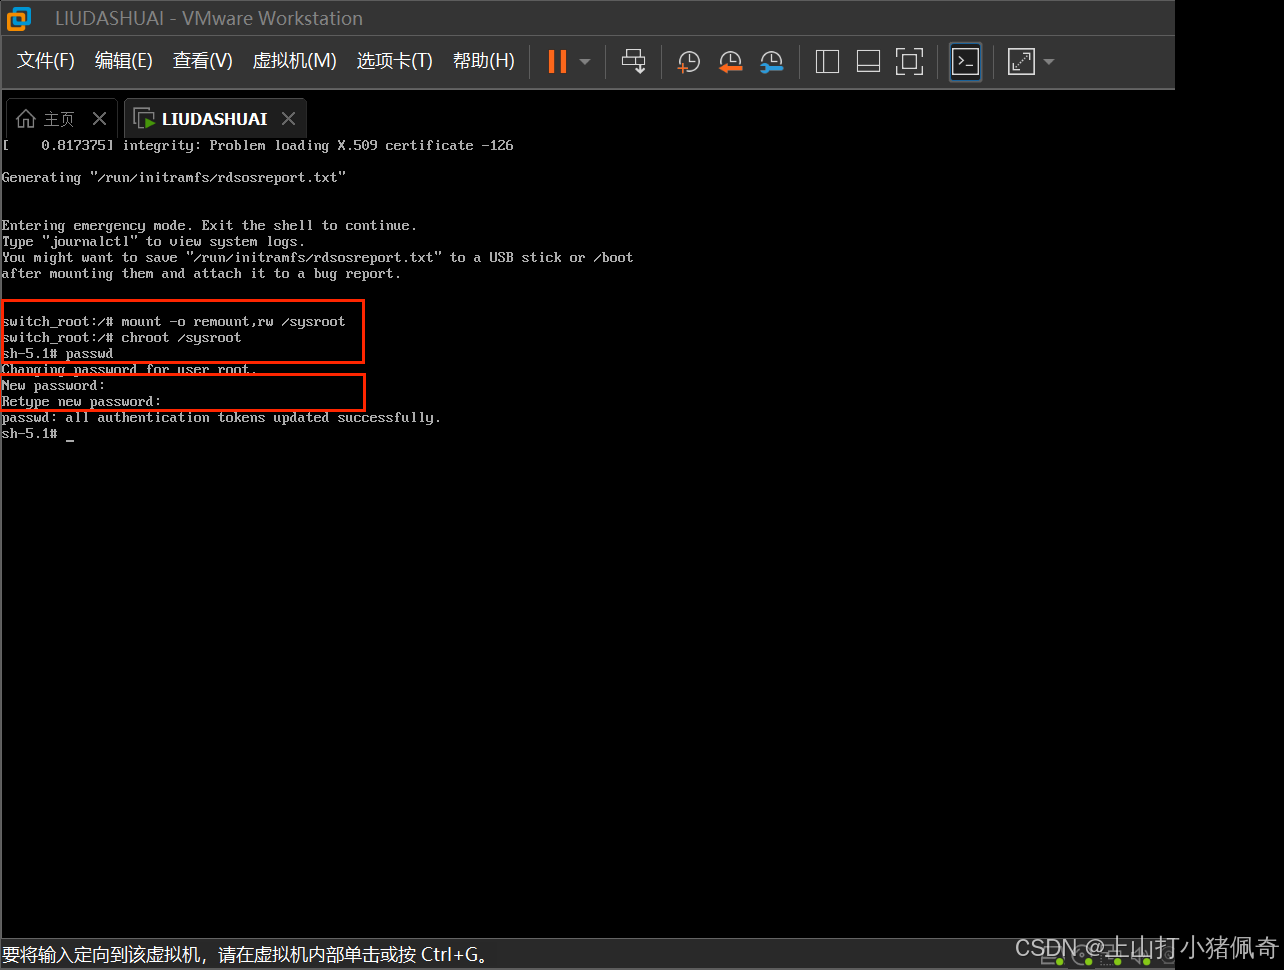
Task: Pause the virtual machine with the orange pause icon
Action: [x=557, y=62]
